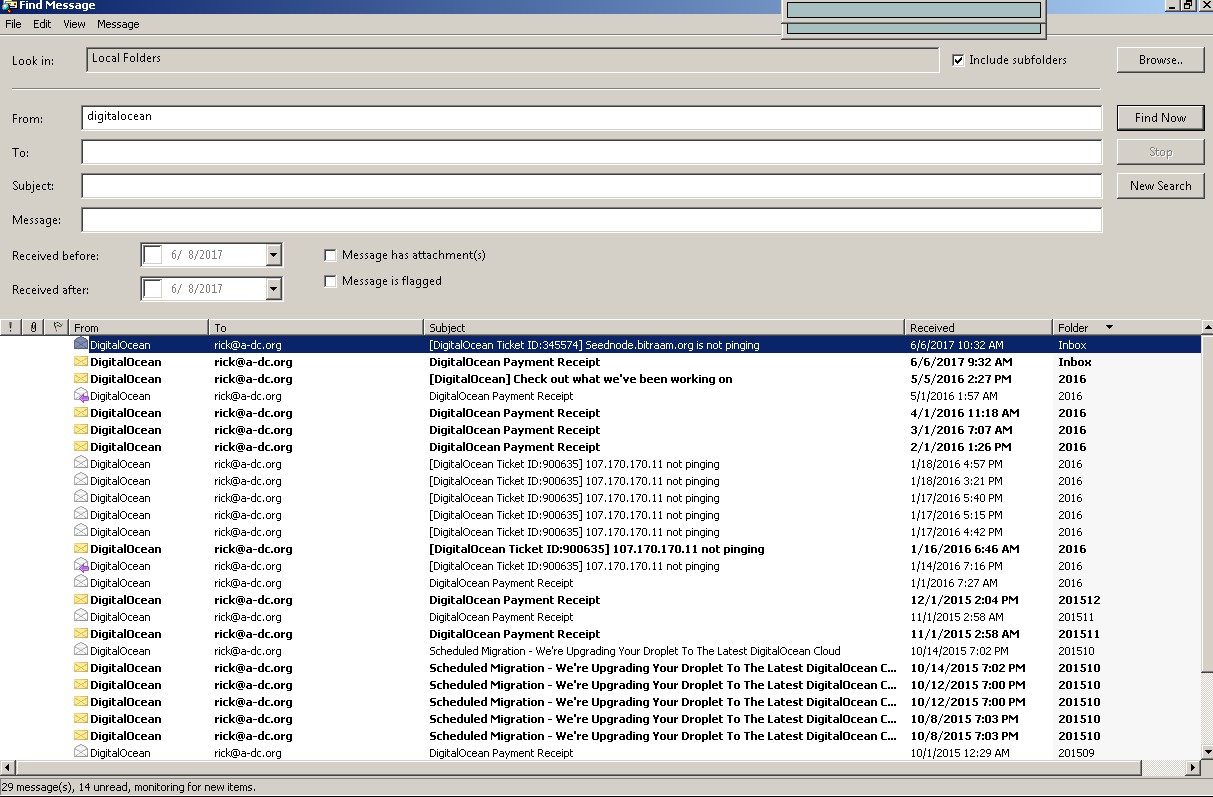Click the New Search button
Viewport: 1213px width, 797px height.
pyautogui.click(x=1160, y=186)
